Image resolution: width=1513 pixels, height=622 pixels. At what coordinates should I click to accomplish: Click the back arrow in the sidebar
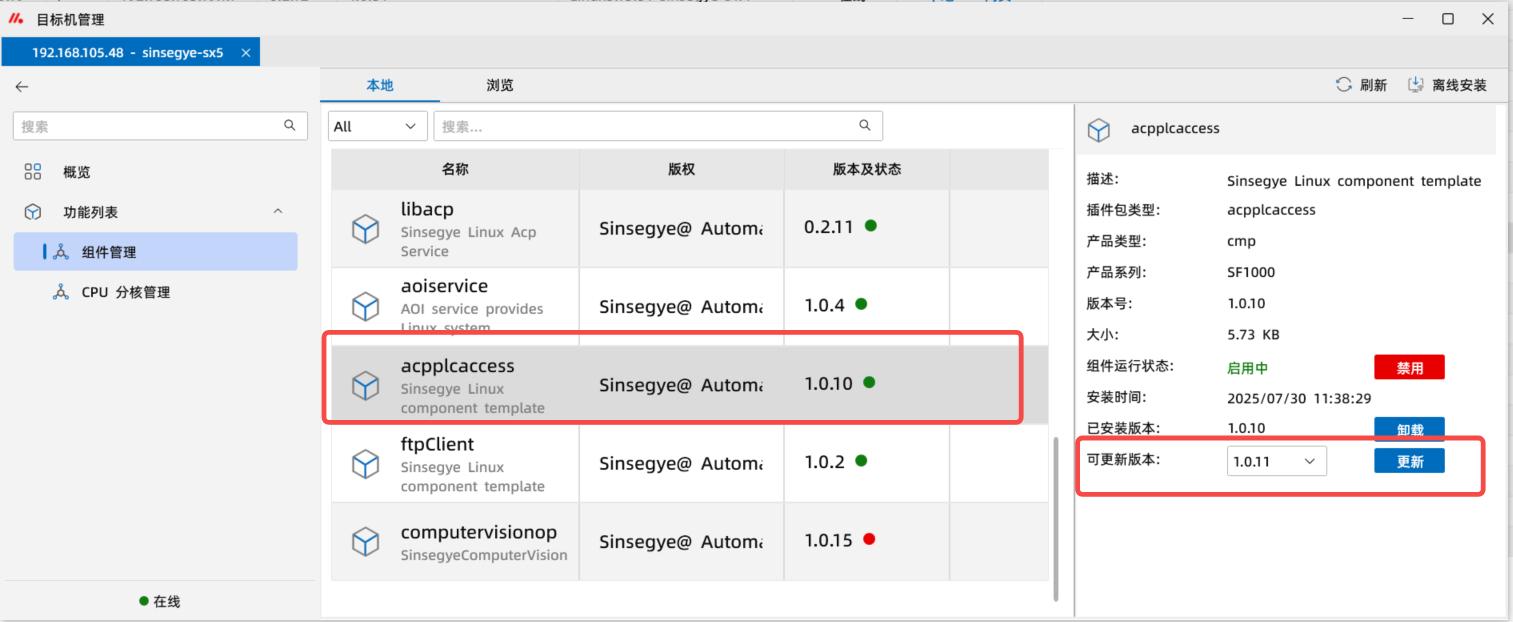click(x=22, y=87)
